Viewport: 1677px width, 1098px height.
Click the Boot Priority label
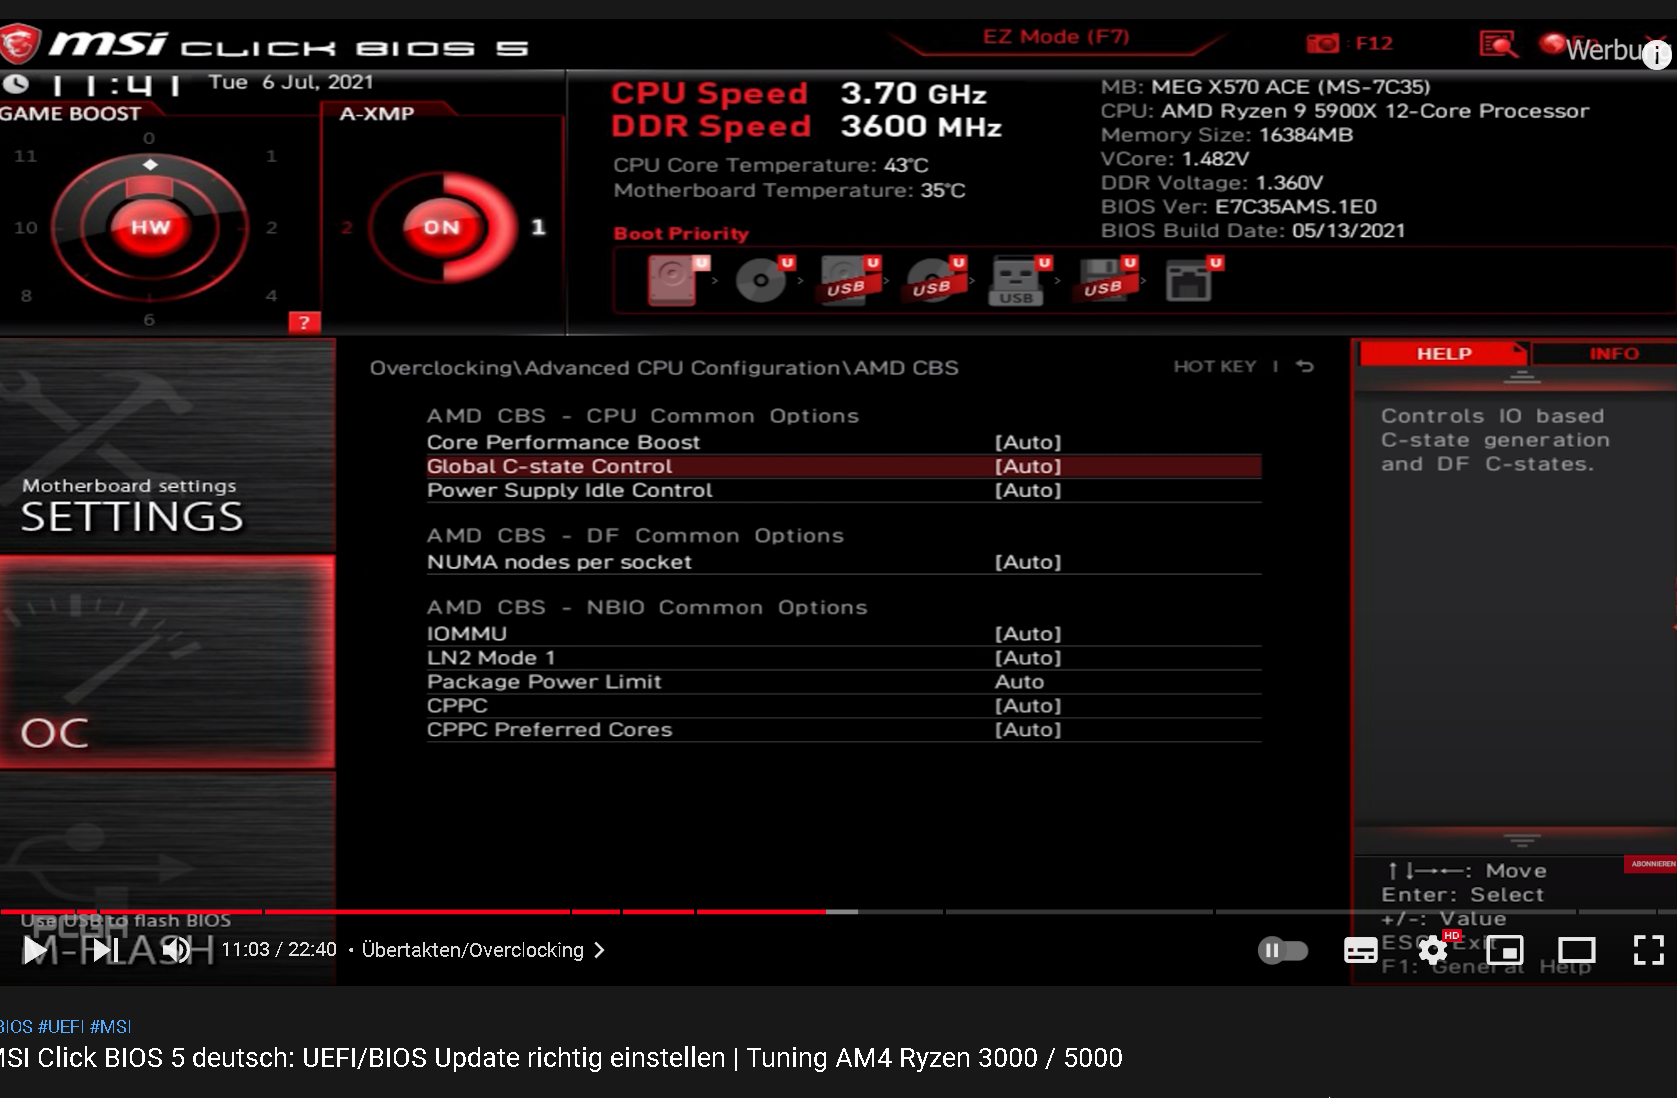pos(681,233)
